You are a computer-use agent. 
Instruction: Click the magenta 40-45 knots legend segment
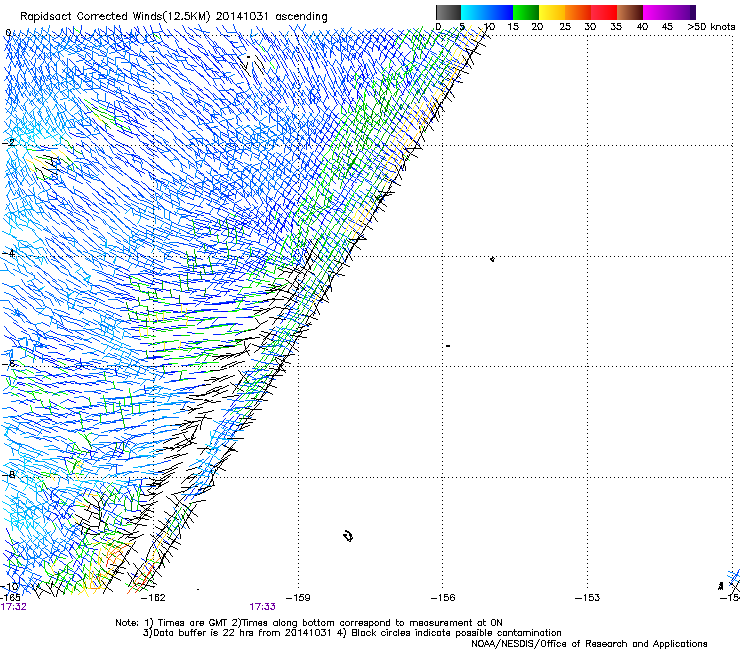pyautogui.click(x=656, y=12)
